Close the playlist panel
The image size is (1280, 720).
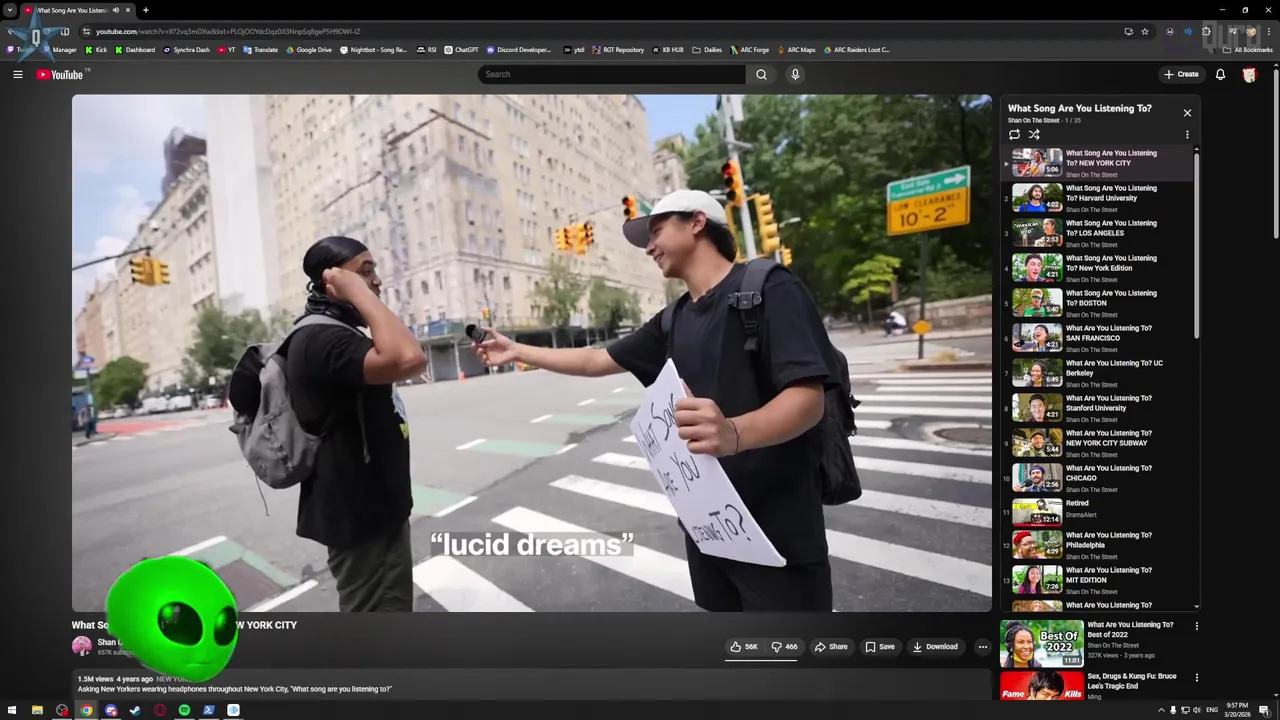tap(1187, 113)
